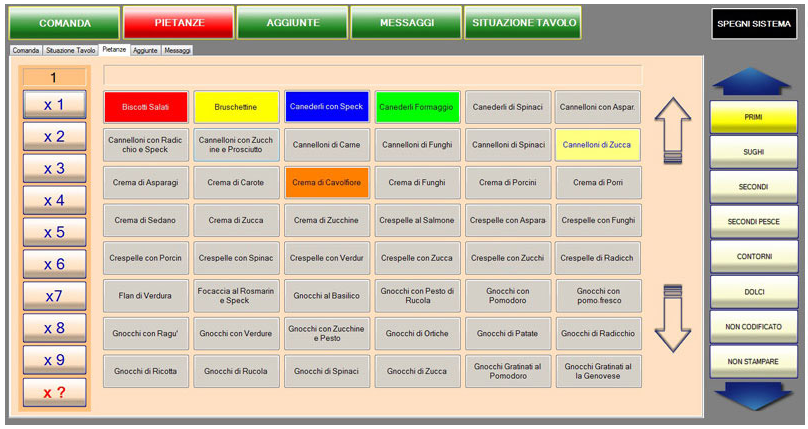This screenshot has height=429, width=808.
Task: Select the DOLCI category
Action: pyautogui.click(x=753, y=292)
